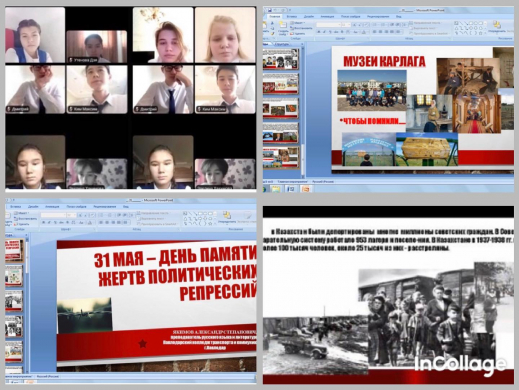The image size is (519, 390).
Task: Select fourth slide thumbnail in 31 мая window
Action: pyautogui.click(x=14, y=325)
